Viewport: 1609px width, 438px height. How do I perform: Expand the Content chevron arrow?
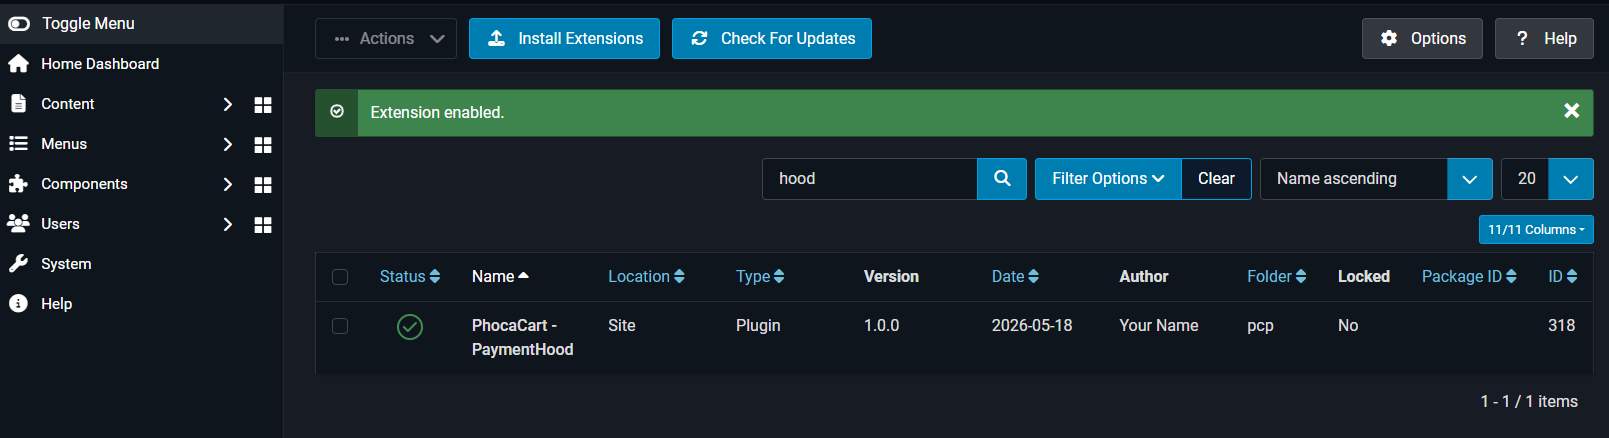227,104
